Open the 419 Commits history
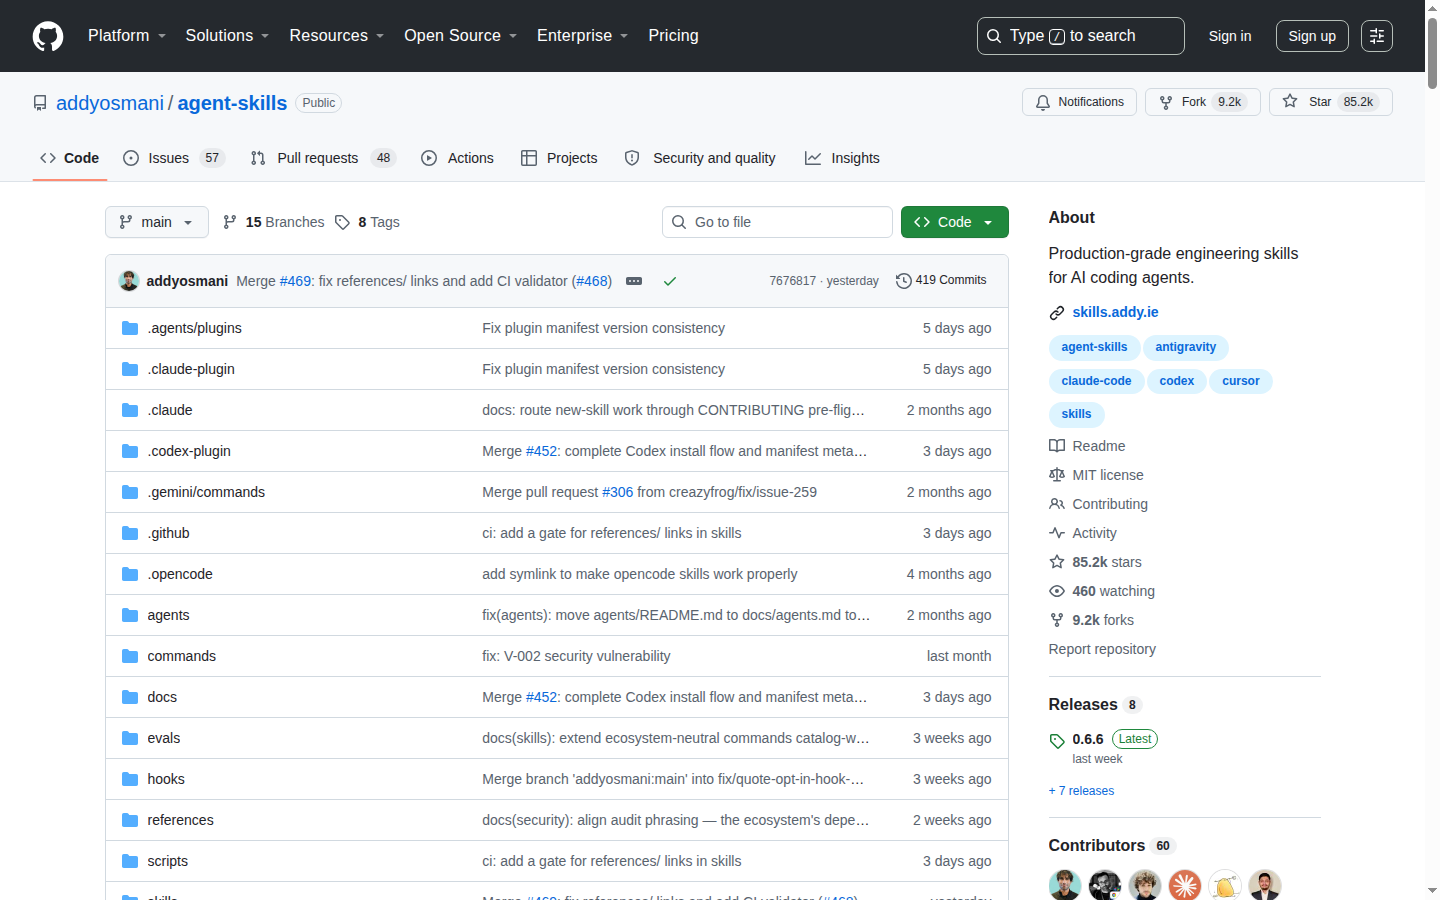 coord(941,281)
